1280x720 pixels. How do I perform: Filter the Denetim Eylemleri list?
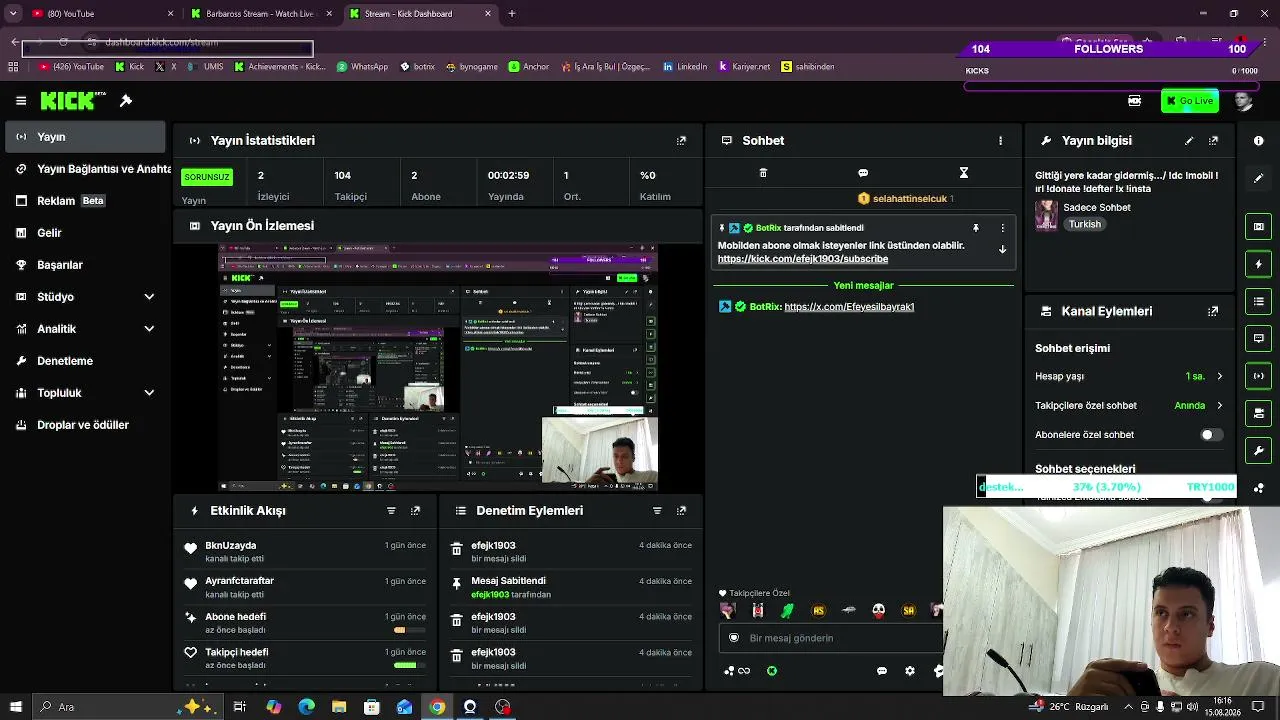657,511
